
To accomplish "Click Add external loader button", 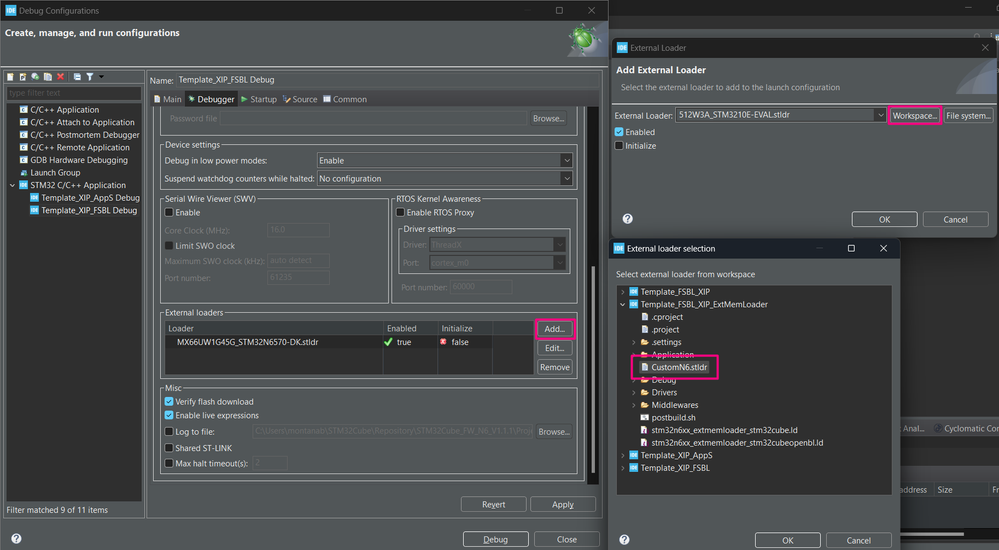I will coord(554,329).
